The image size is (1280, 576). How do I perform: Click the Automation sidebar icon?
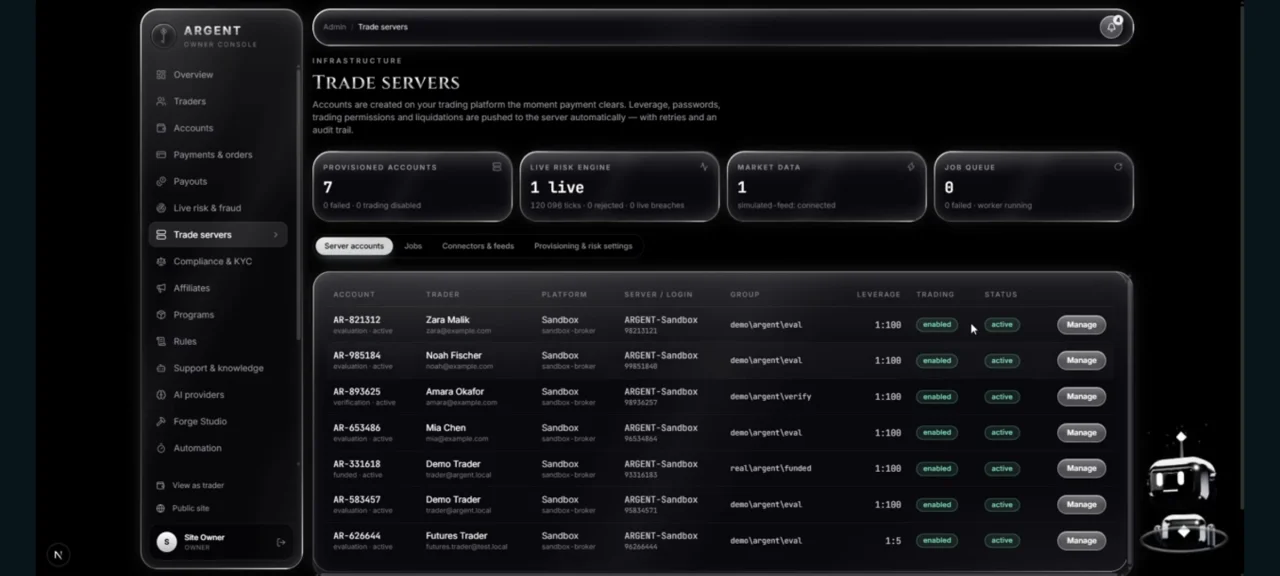161,448
